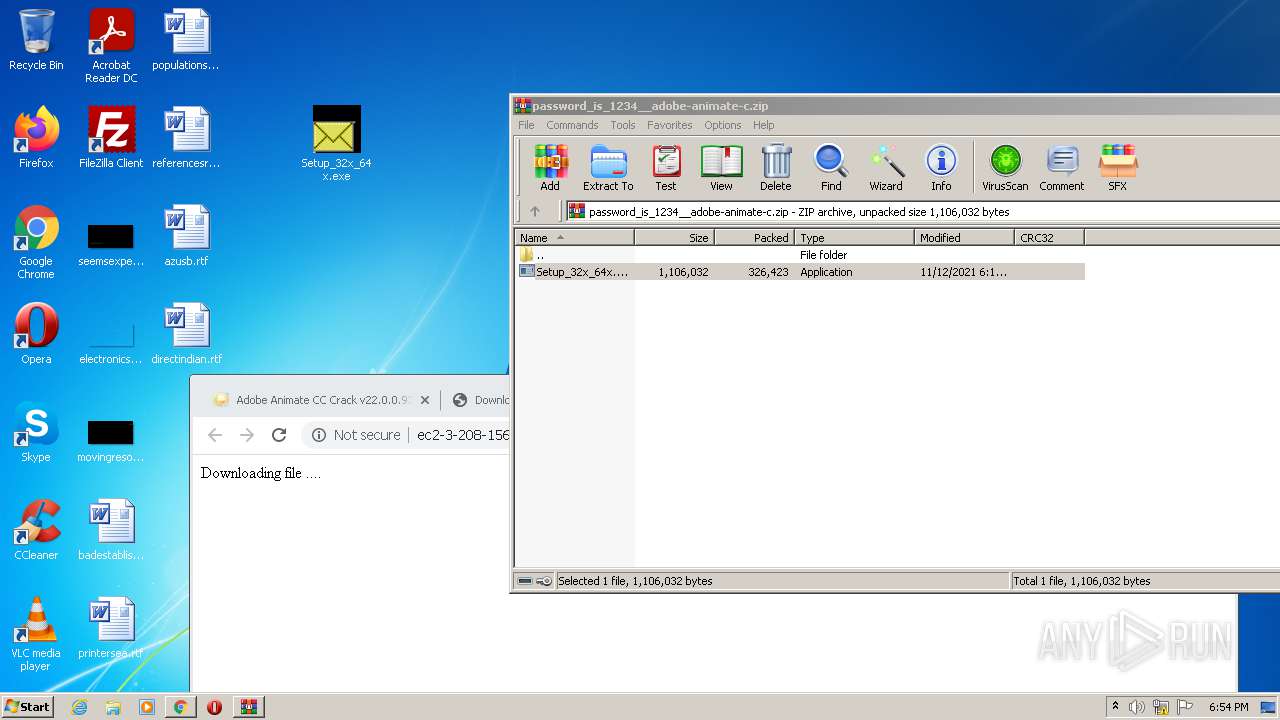Select the Delete trash icon in WinRAR
This screenshot has height=720, width=1280.
[x=776, y=167]
